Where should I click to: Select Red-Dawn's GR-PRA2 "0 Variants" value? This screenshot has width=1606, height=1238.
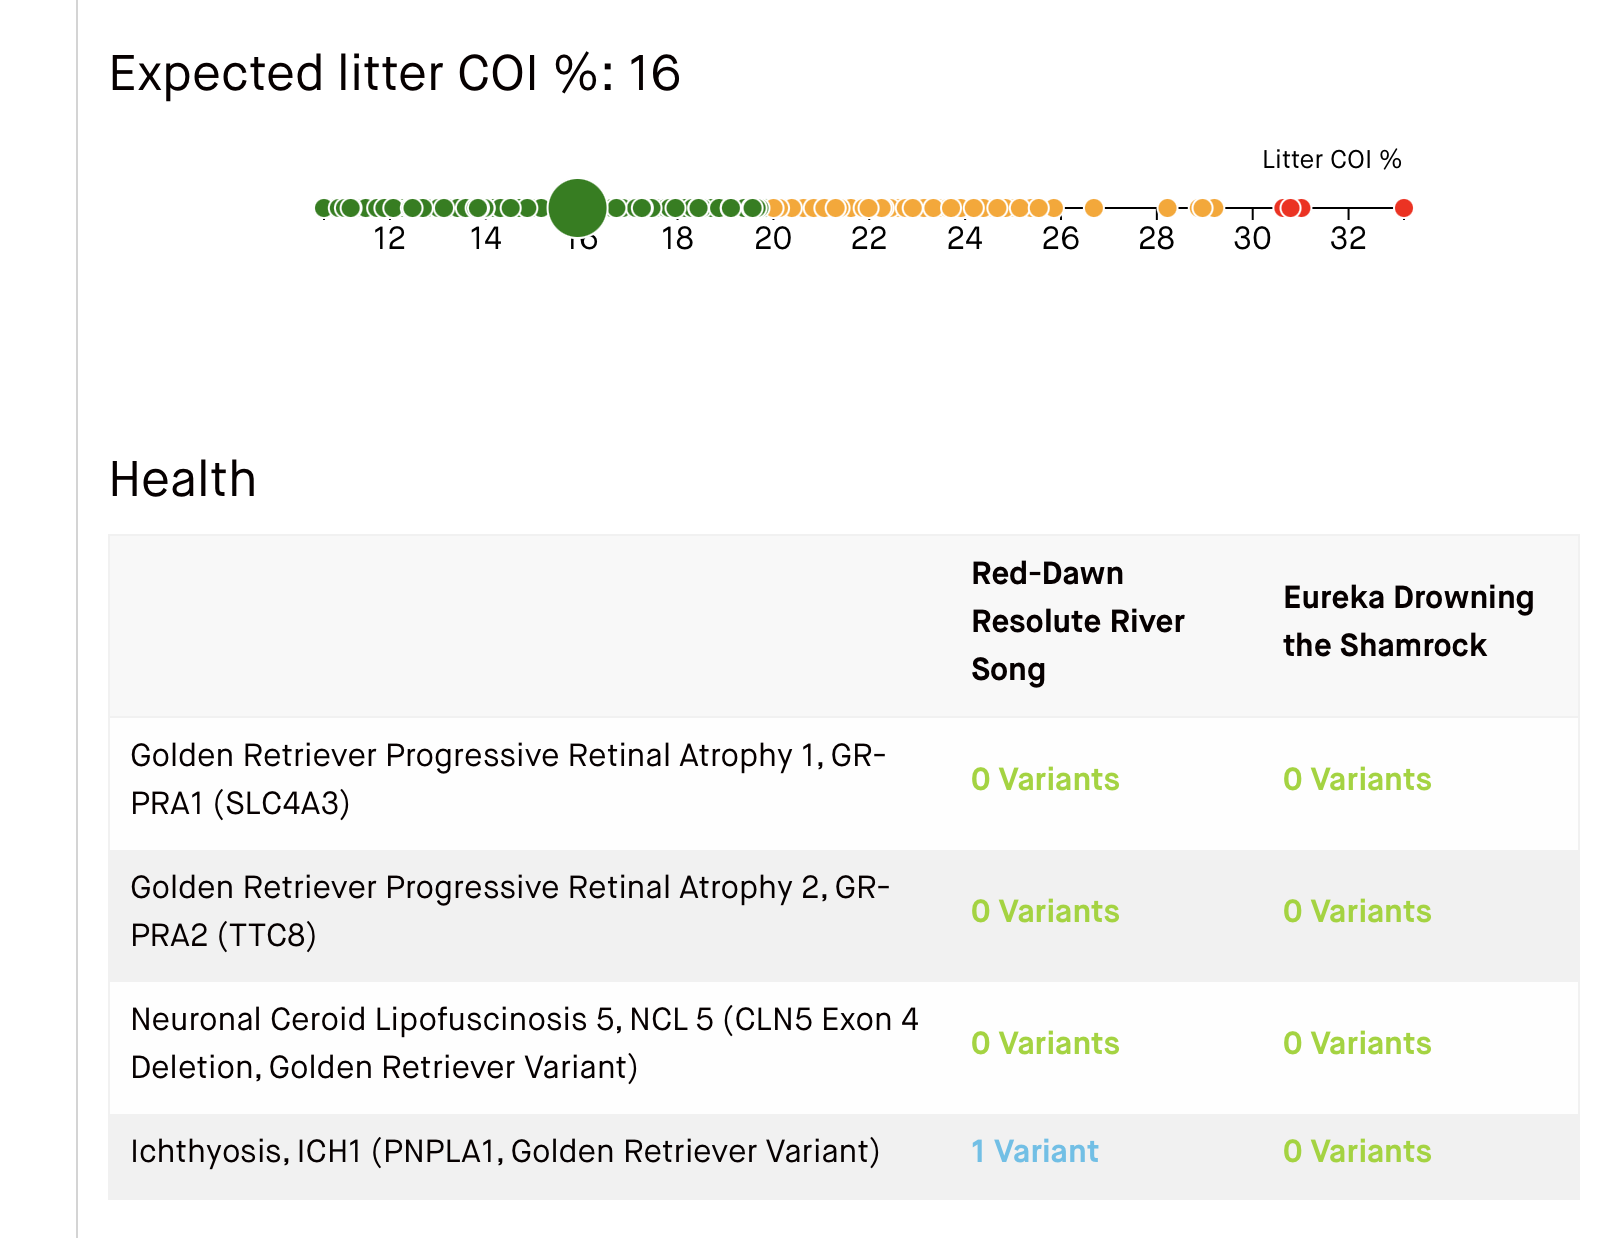1045,911
